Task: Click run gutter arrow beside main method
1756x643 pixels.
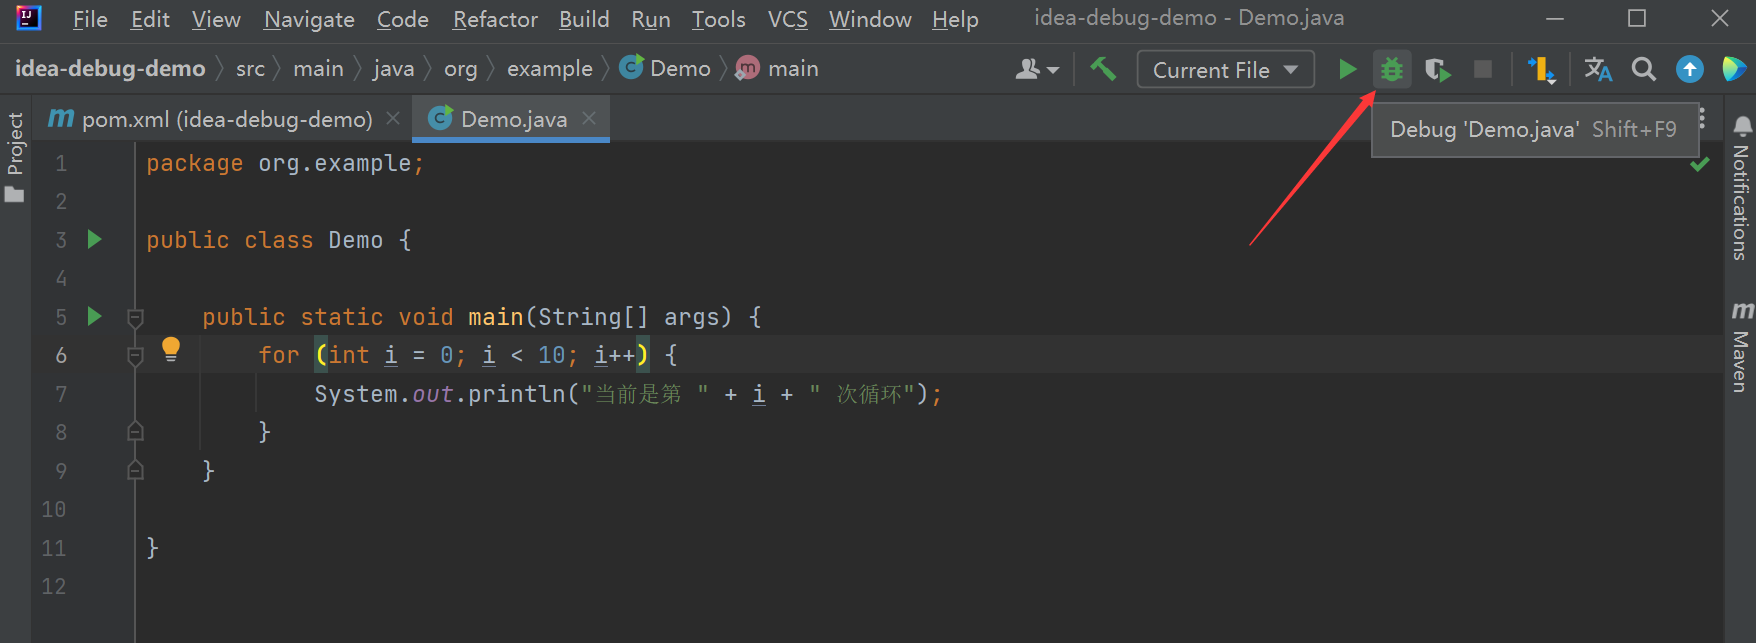Action: click(x=95, y=317)
